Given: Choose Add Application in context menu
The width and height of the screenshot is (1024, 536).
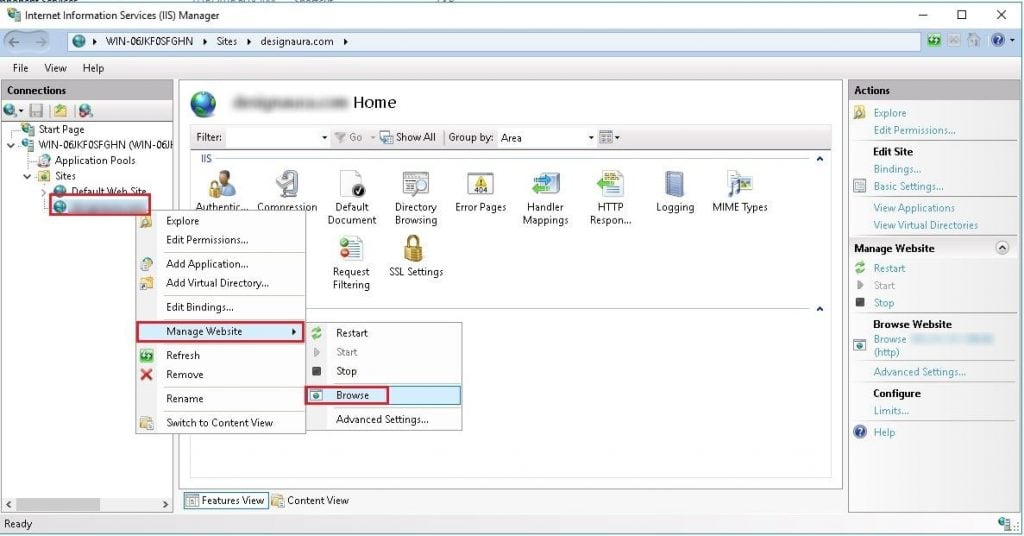Looking at the screenshot, I should pyautogui.click(x=220, y=264).
